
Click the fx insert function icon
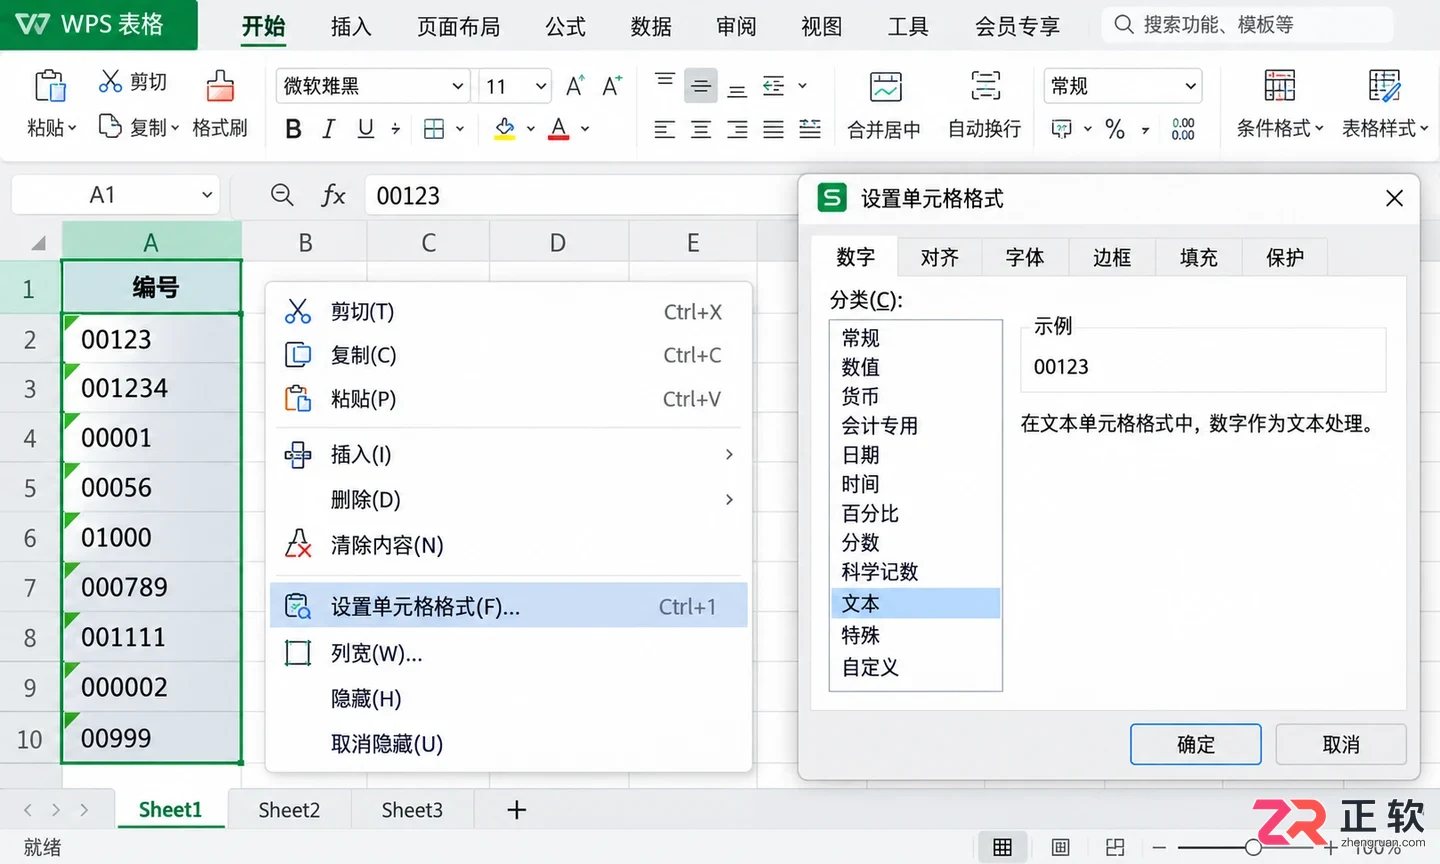(x=333, y=196)
